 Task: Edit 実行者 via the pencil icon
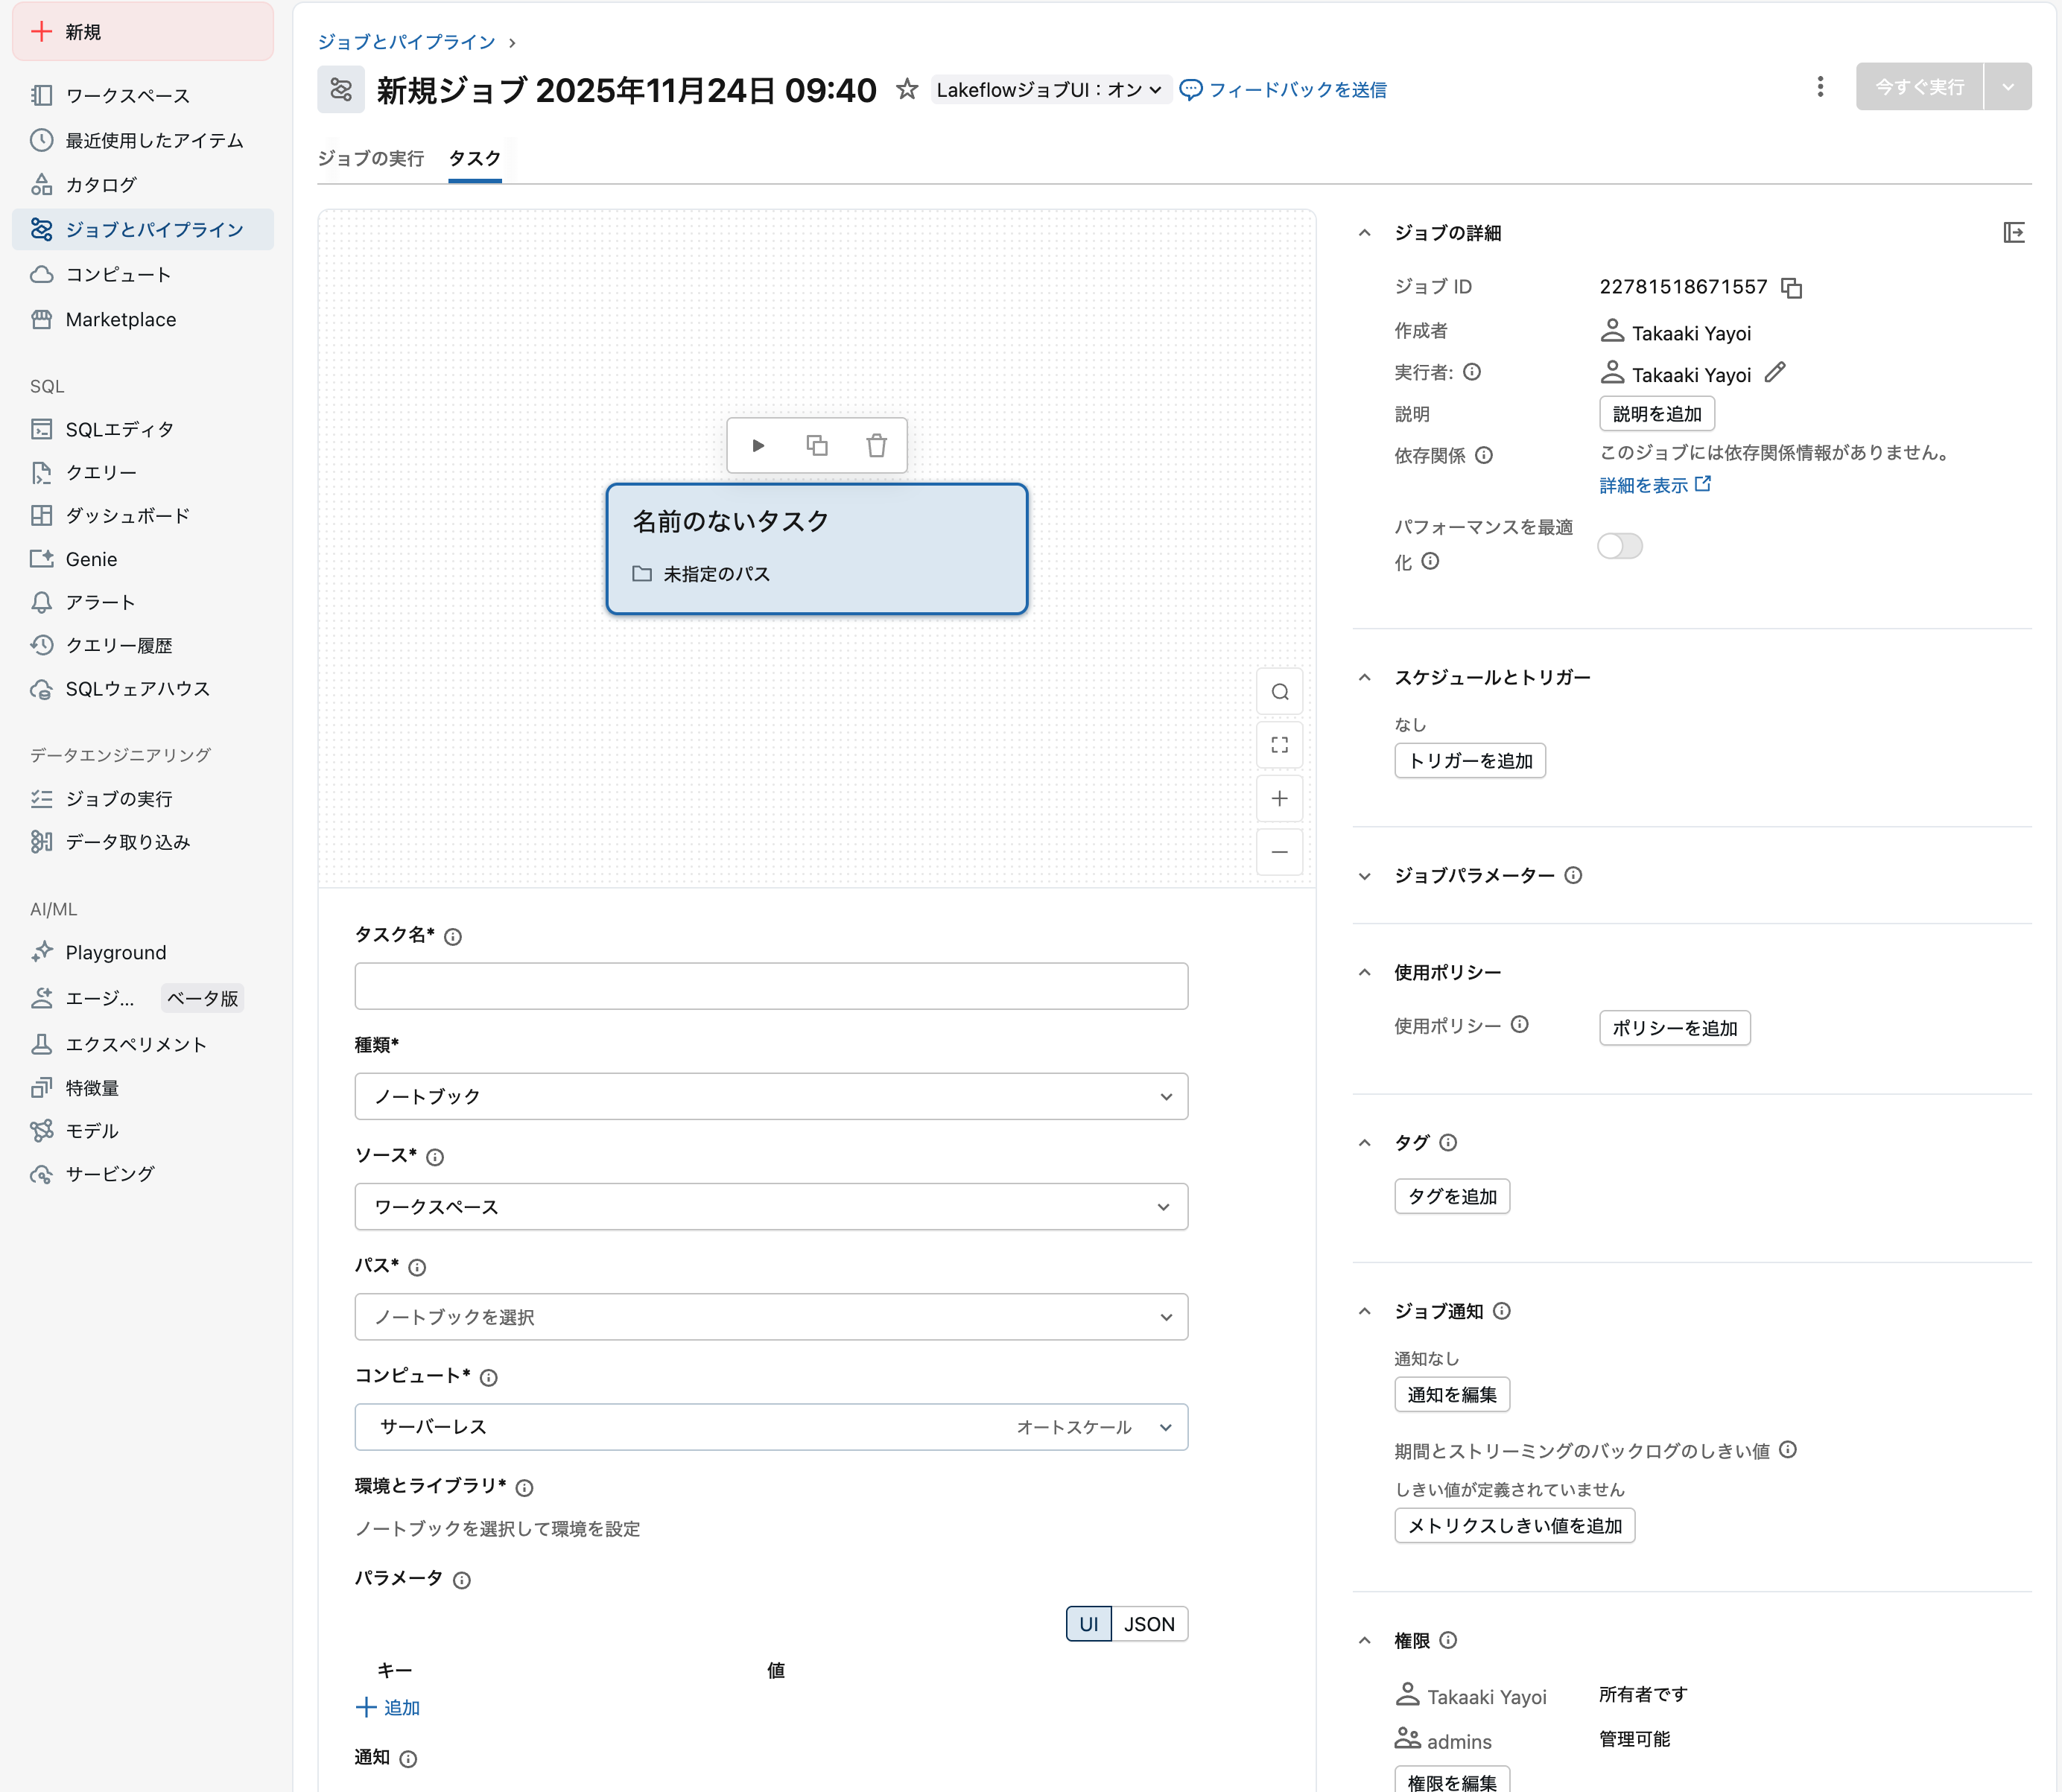1775,373
